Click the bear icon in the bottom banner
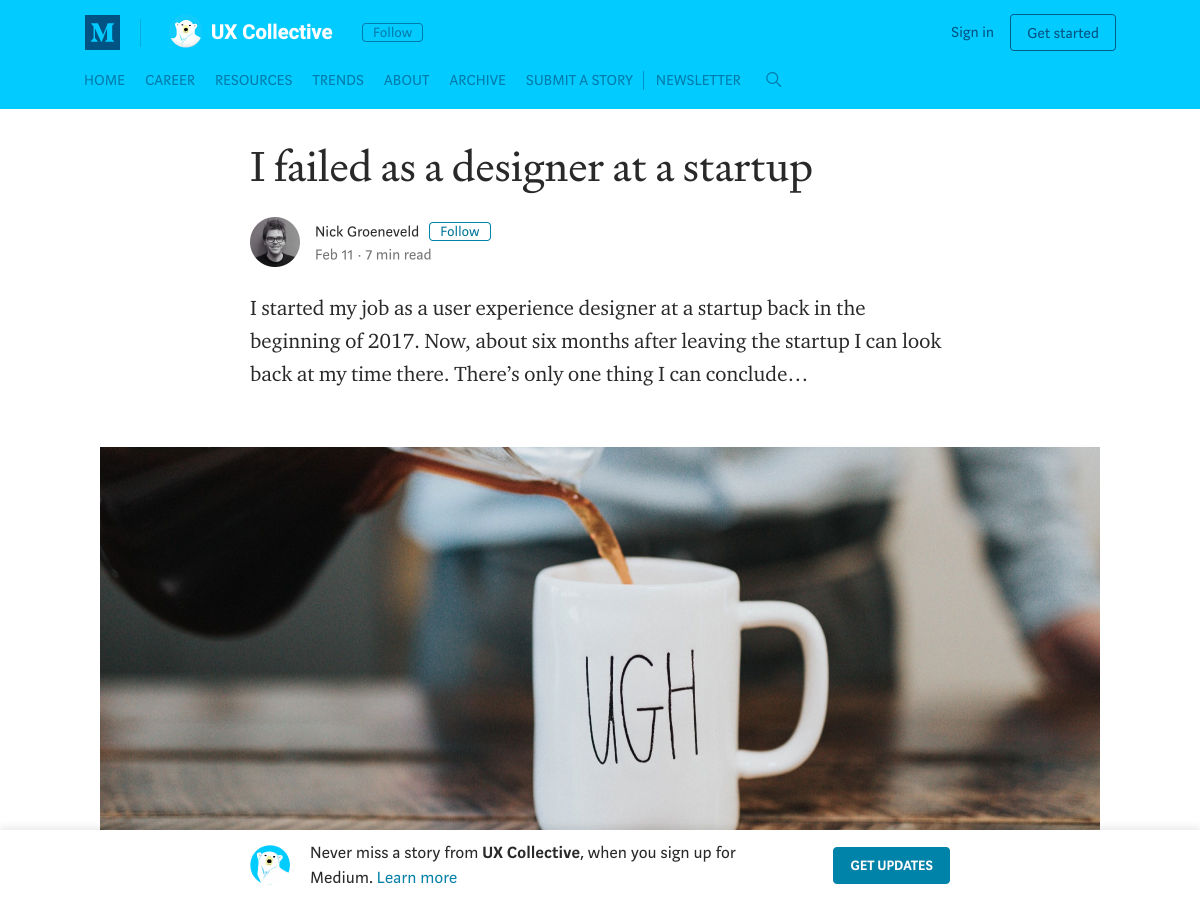The height and width of the screenshot is (900, 1200). 270,865
